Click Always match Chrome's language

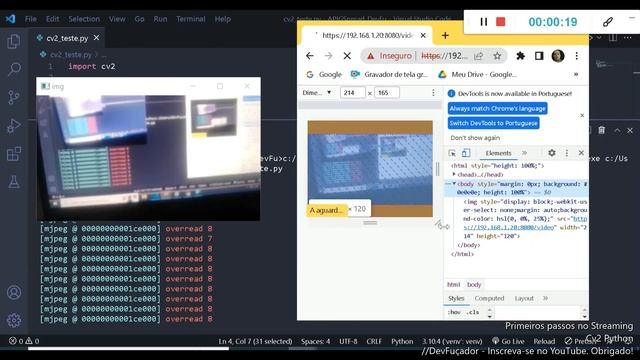coord(498,109)
